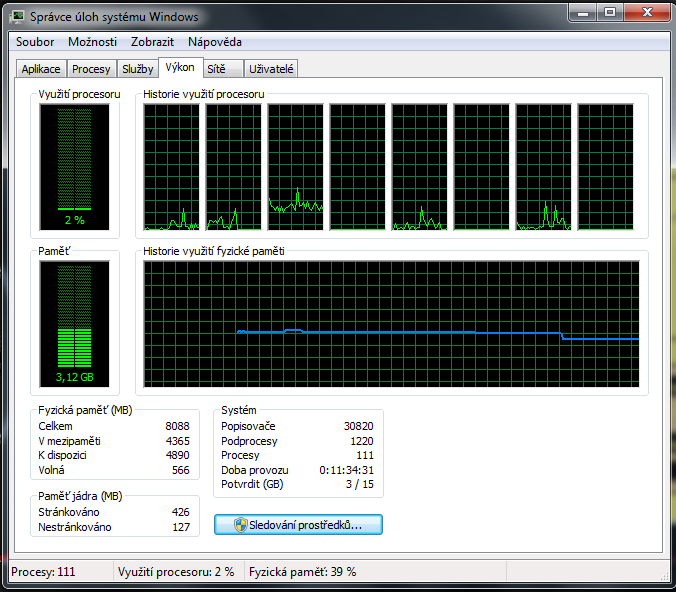Click the physical memory history graph
The height and width of the screenshot is (592, 676).
(x=391, y=324)
